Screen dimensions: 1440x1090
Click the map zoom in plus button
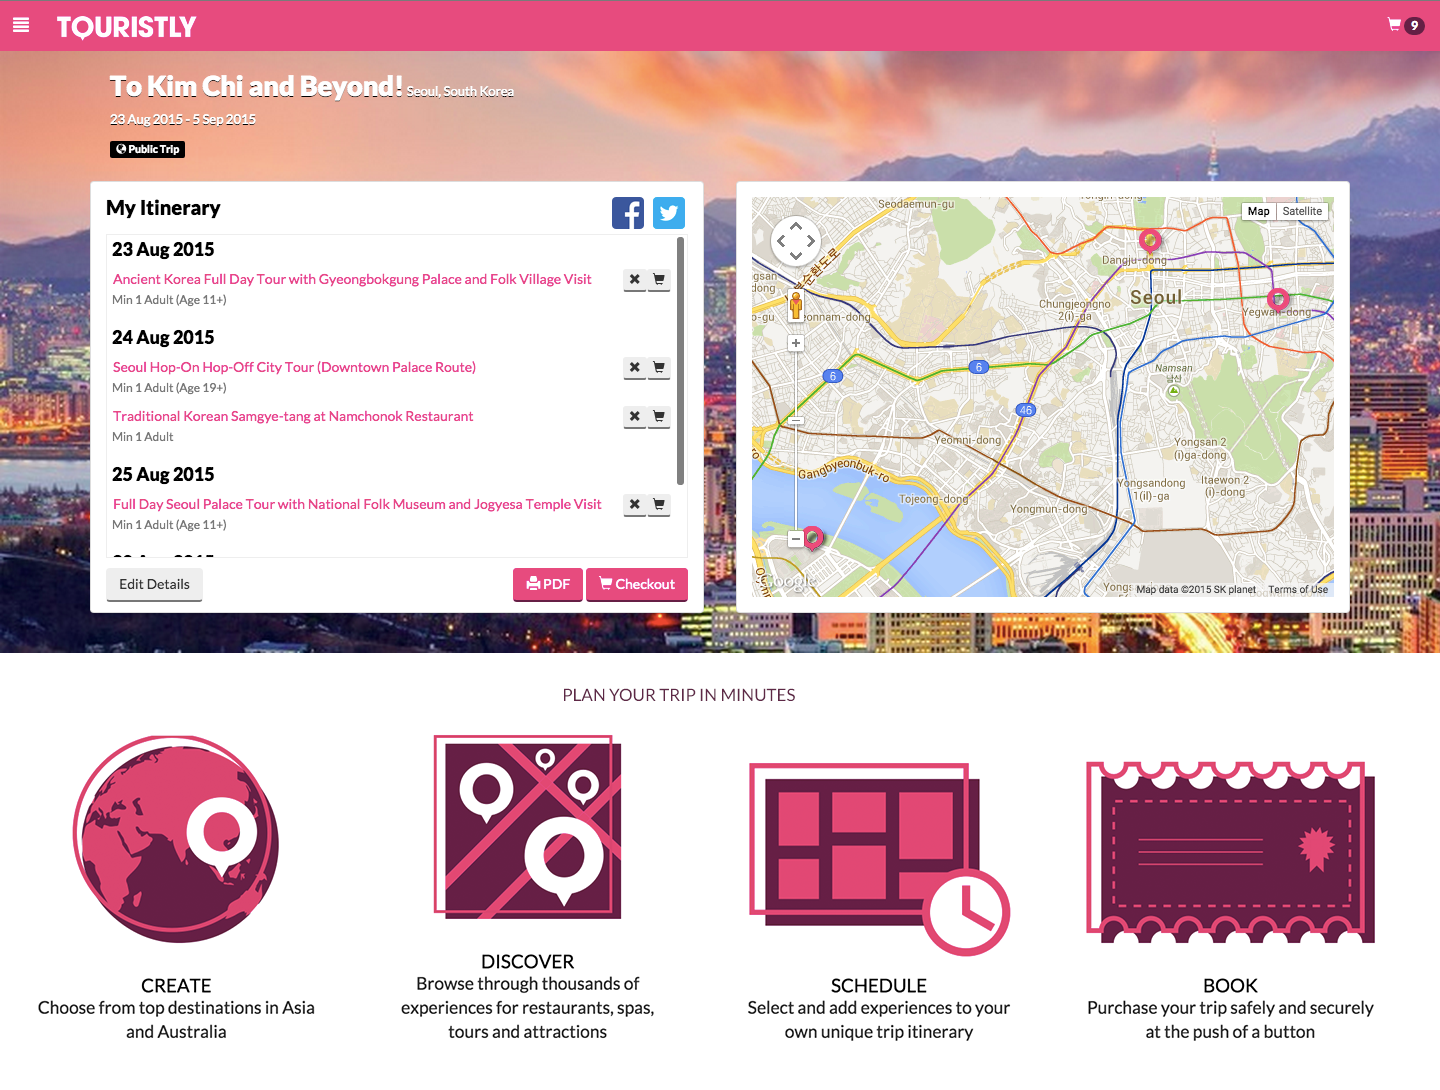796,343
